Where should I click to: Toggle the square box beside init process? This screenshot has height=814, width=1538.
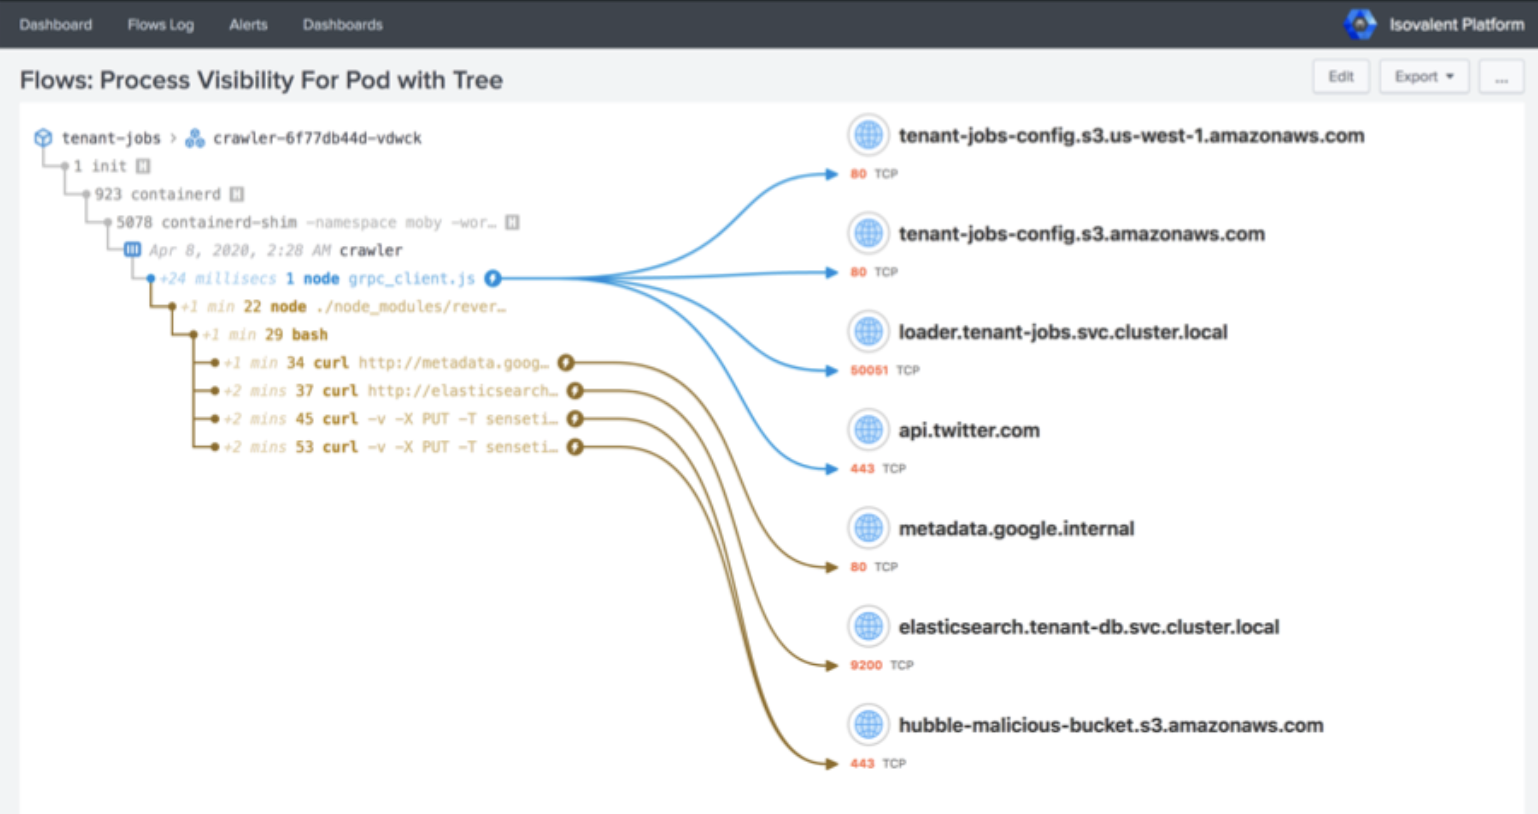(143, 166)
